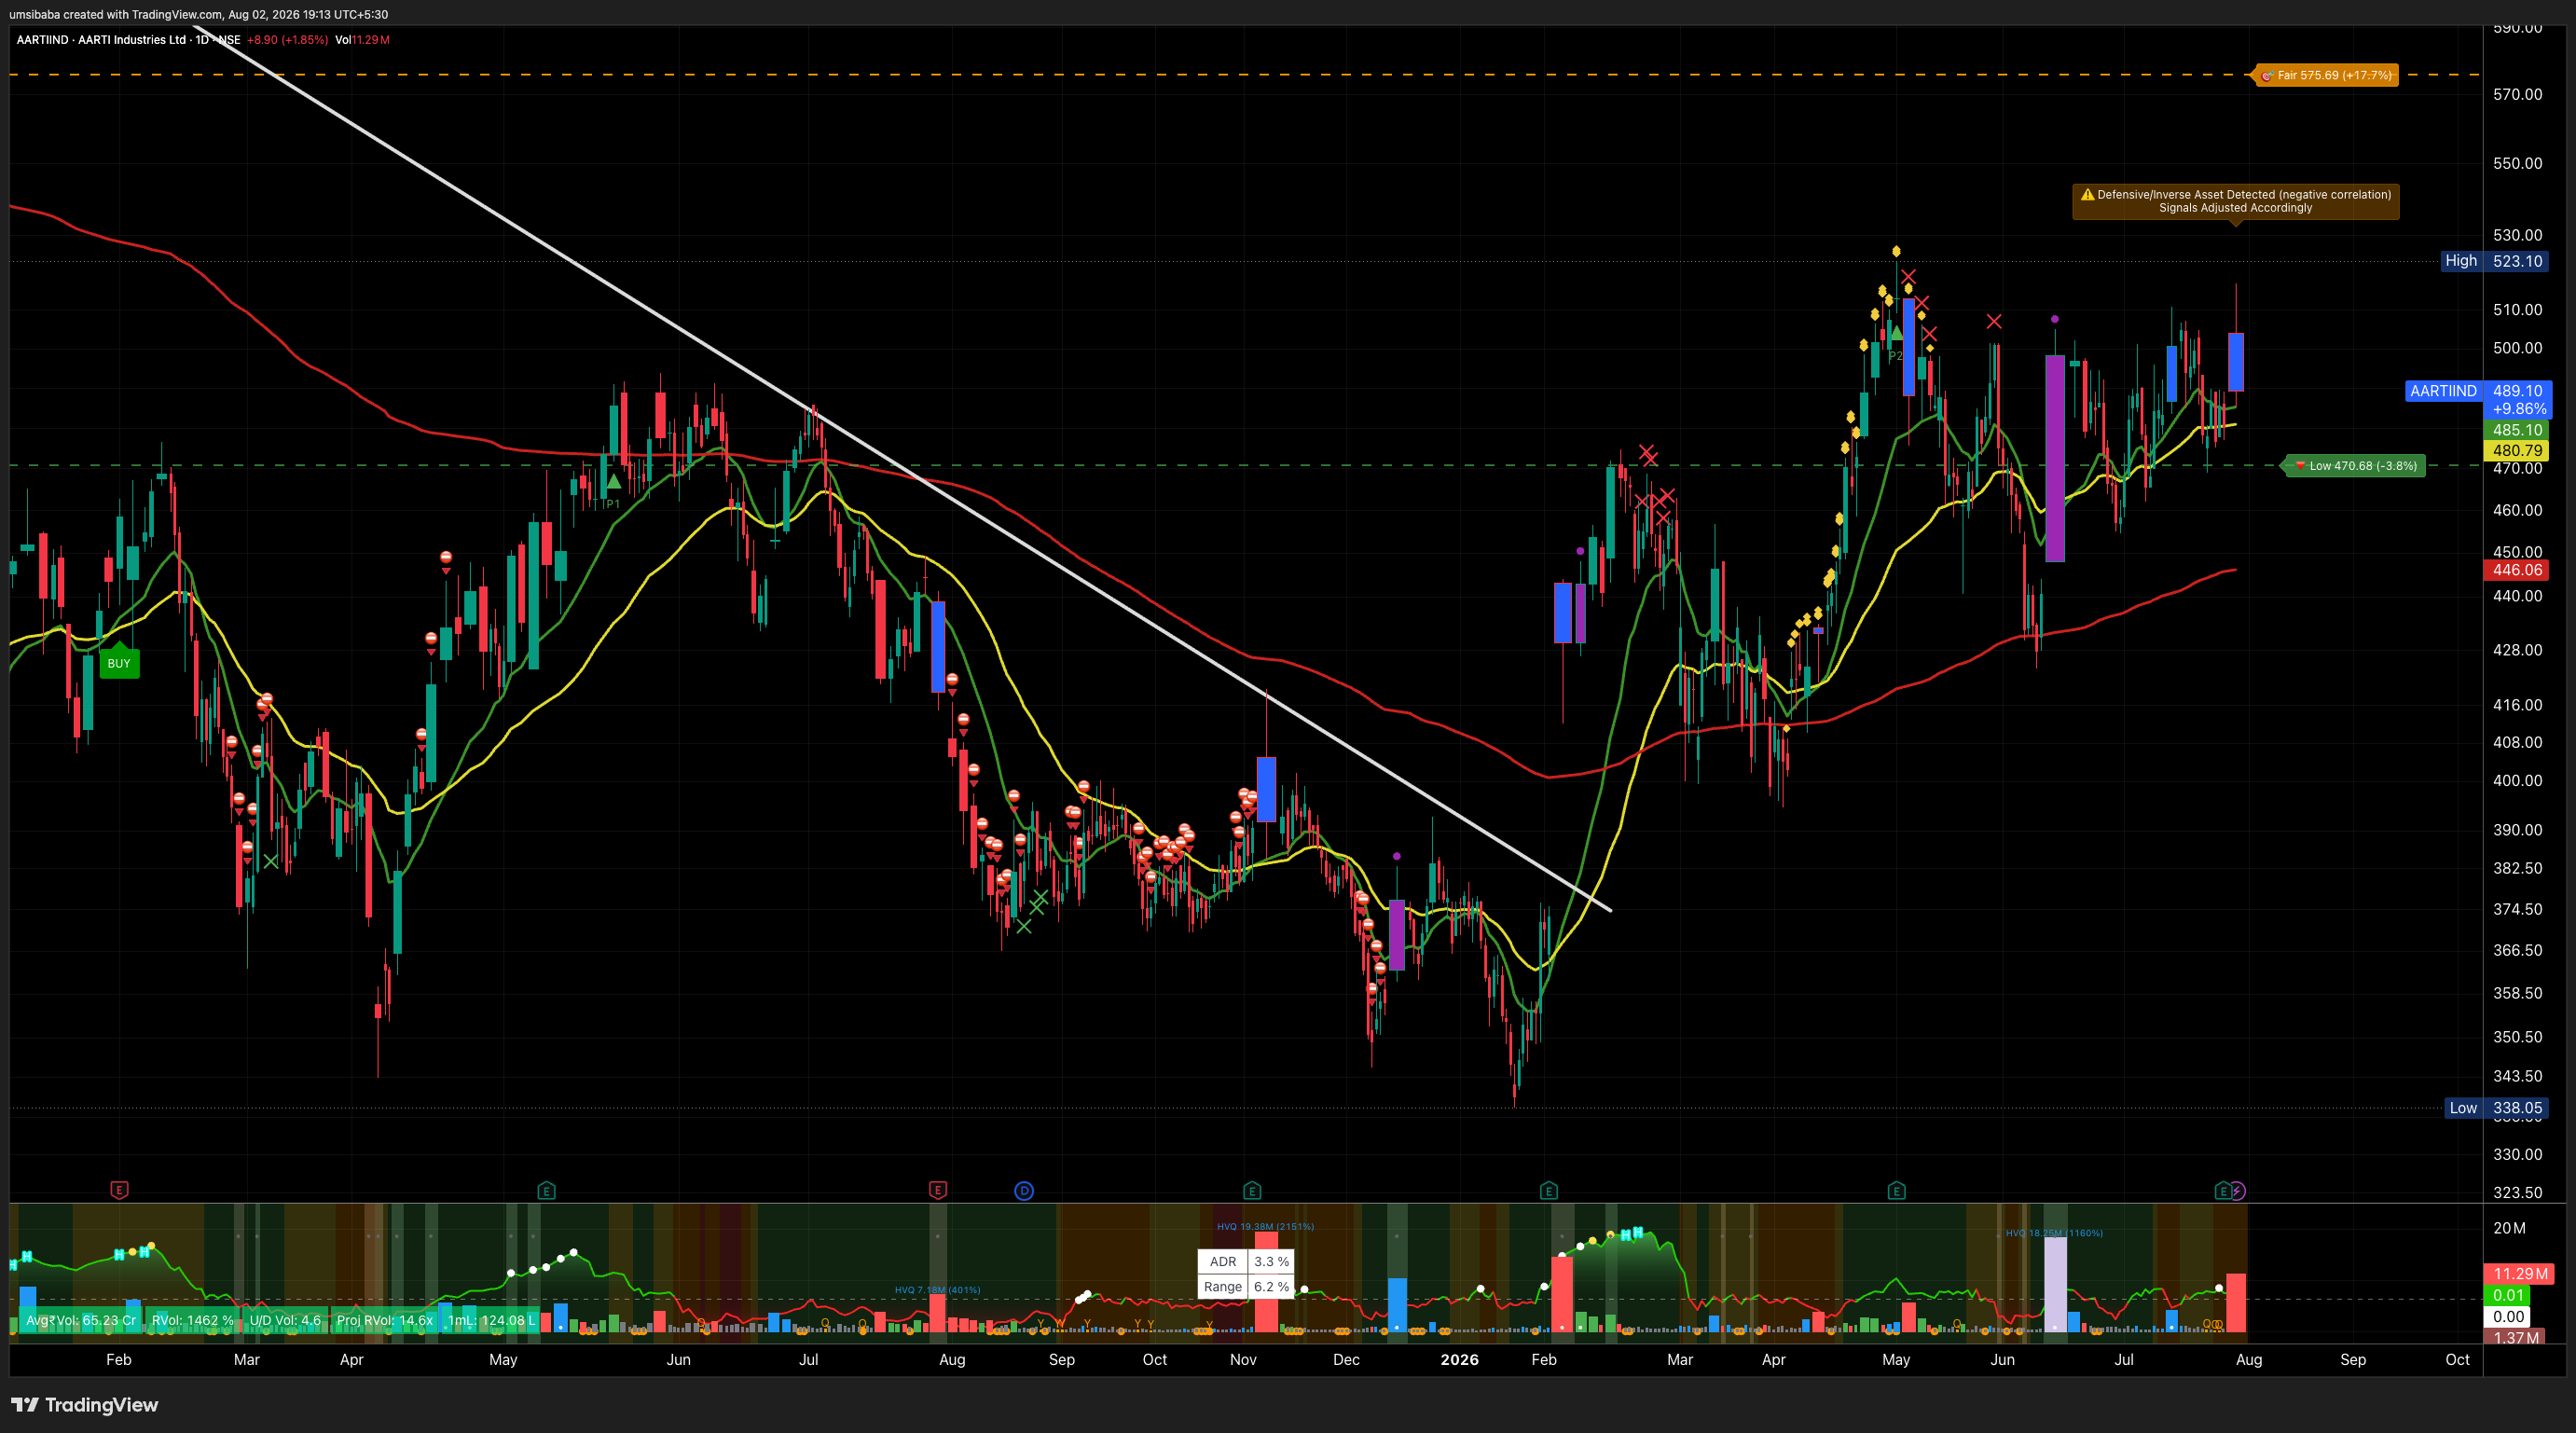Click the Defensive/Inverse Asset warning label
The width and height of the screenshot is (2576, 1433).
[2235, 201]
